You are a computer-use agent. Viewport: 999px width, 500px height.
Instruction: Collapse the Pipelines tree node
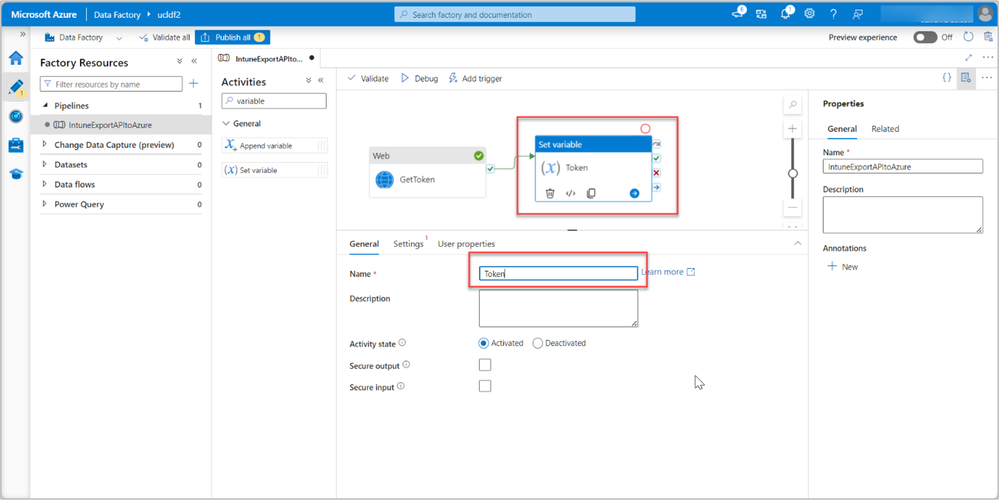45,106
